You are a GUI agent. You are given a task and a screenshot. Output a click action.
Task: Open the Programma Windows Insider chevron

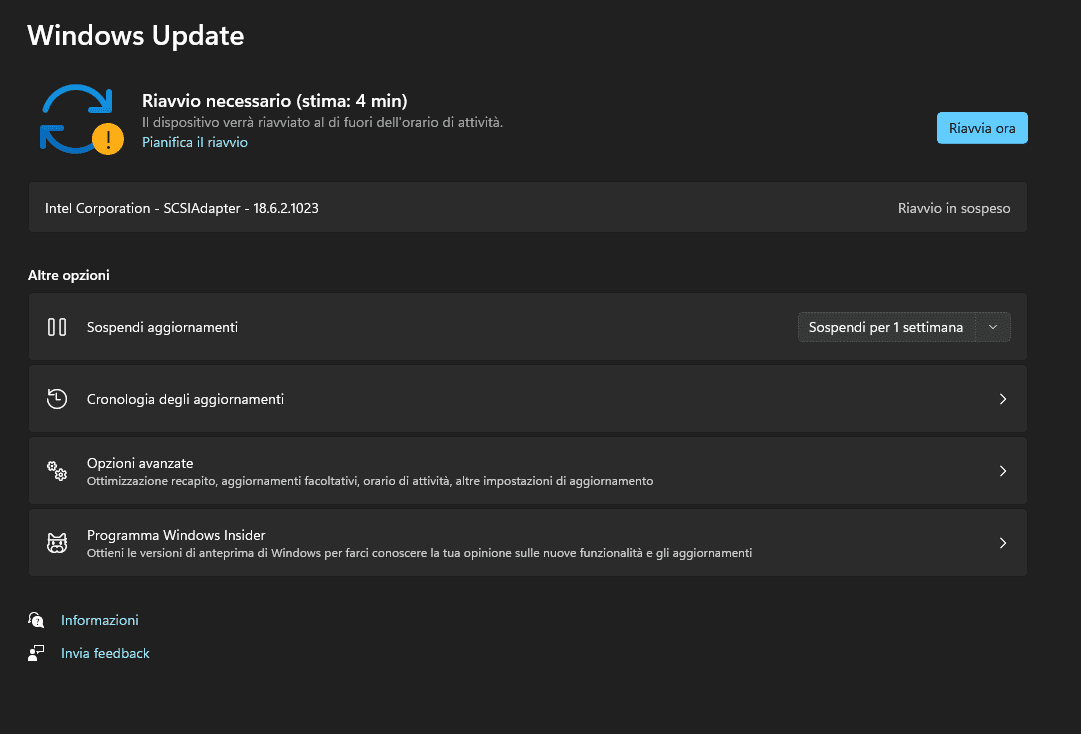tap(1003, 543)
